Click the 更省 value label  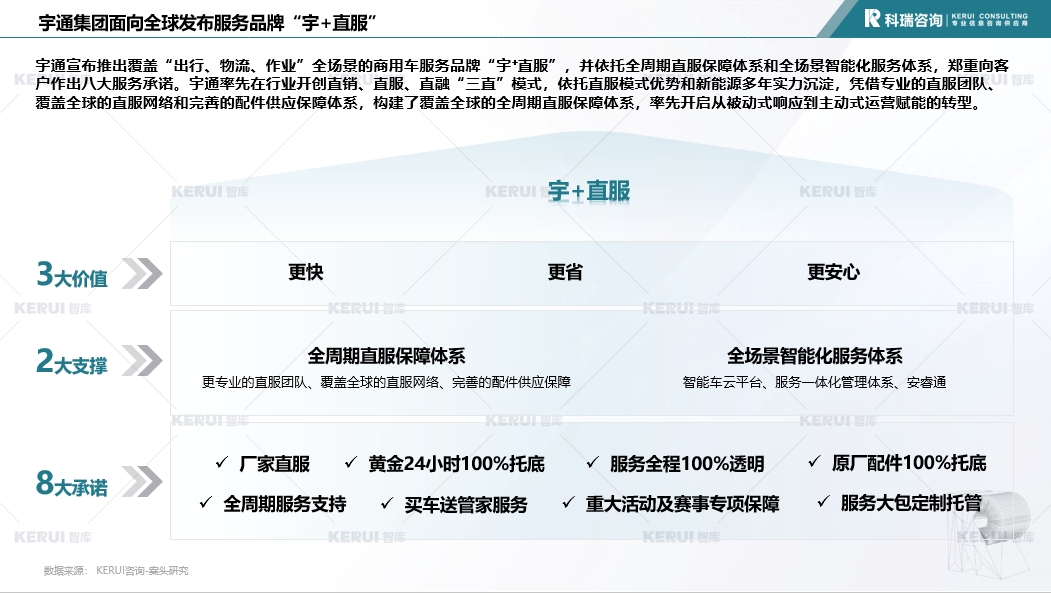565,272
